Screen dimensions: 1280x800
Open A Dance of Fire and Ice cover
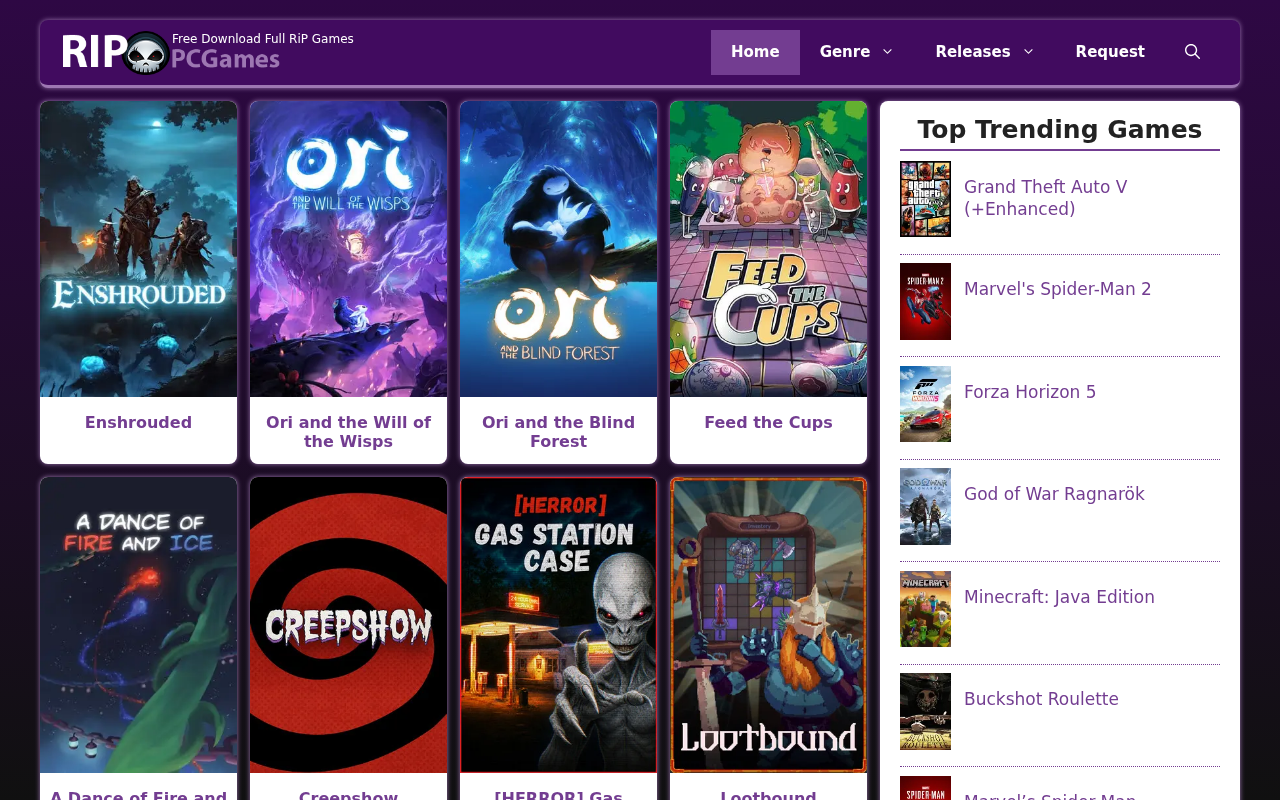139,625
